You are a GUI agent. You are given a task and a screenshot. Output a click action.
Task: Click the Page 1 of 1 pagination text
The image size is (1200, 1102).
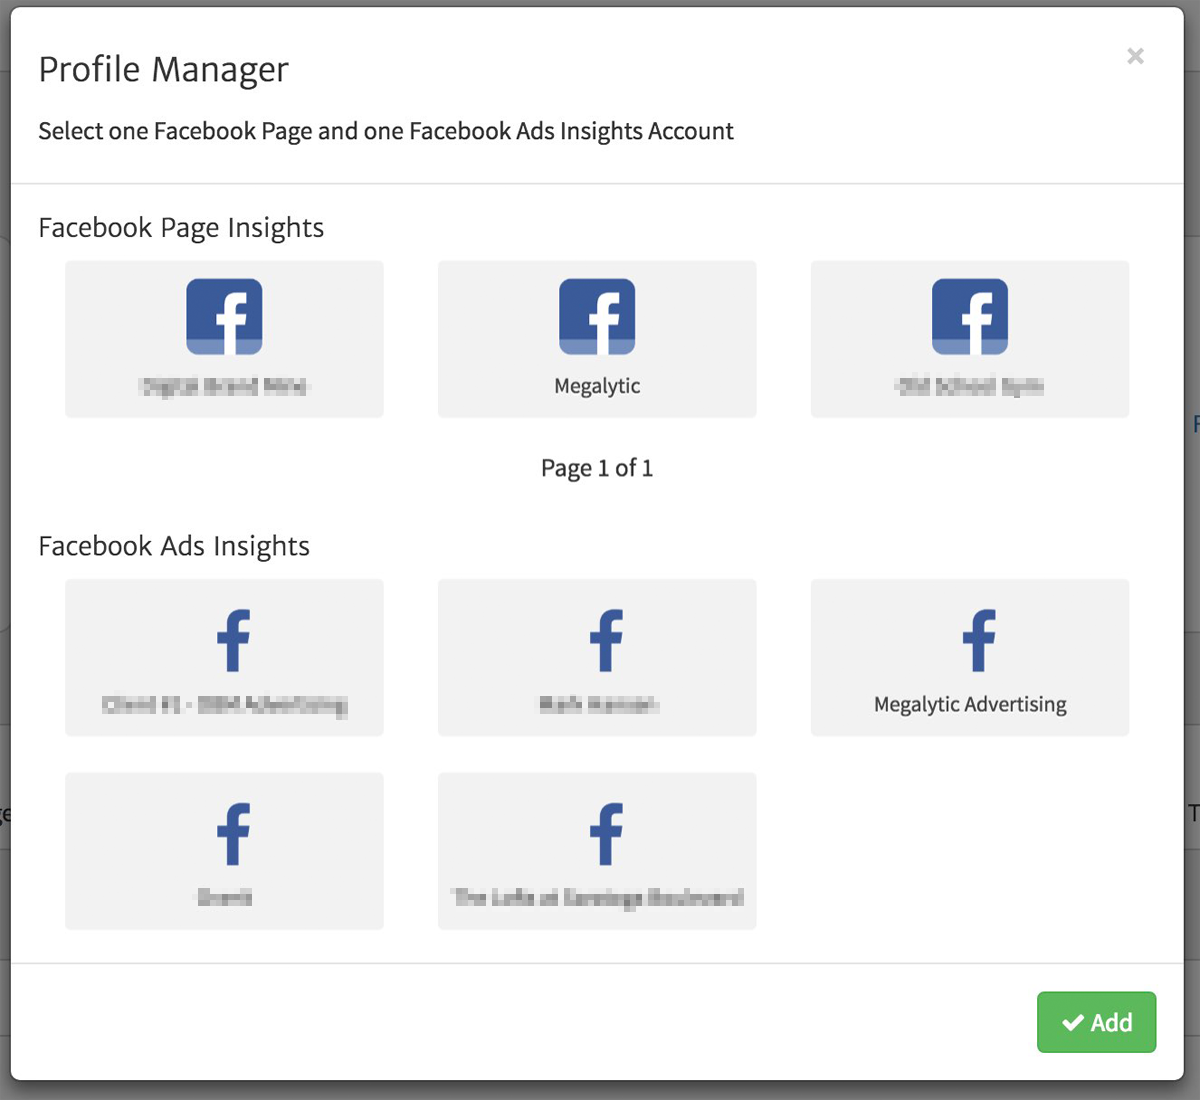597,468
